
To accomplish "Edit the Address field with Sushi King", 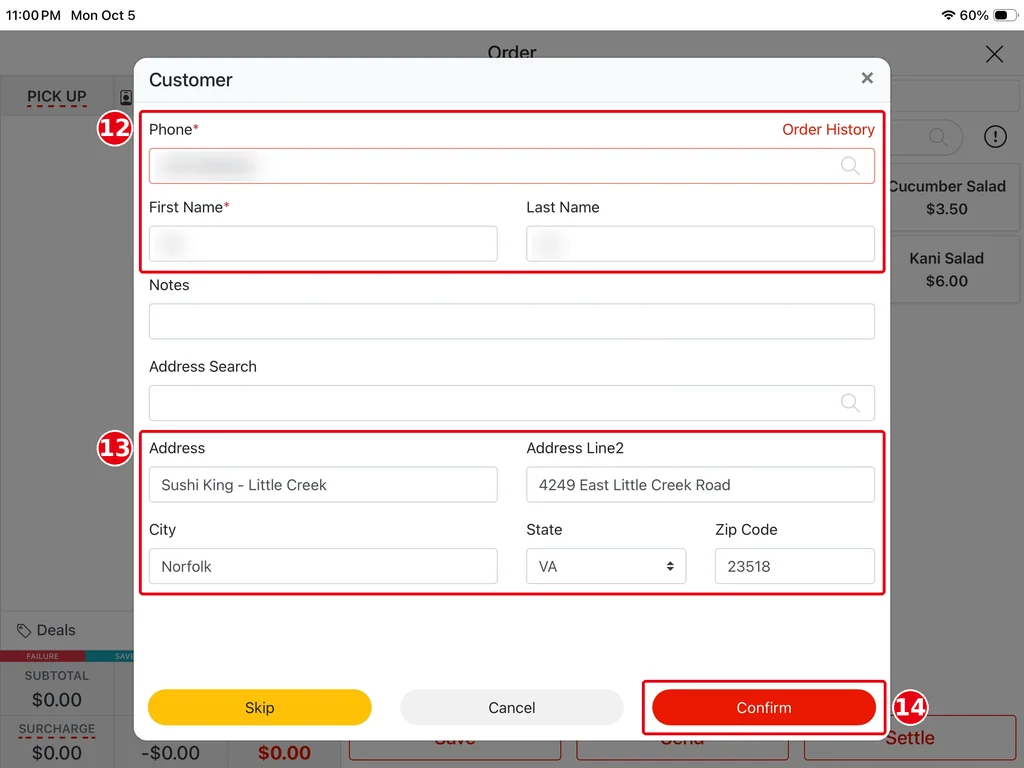I will click(x=323, y=485).
